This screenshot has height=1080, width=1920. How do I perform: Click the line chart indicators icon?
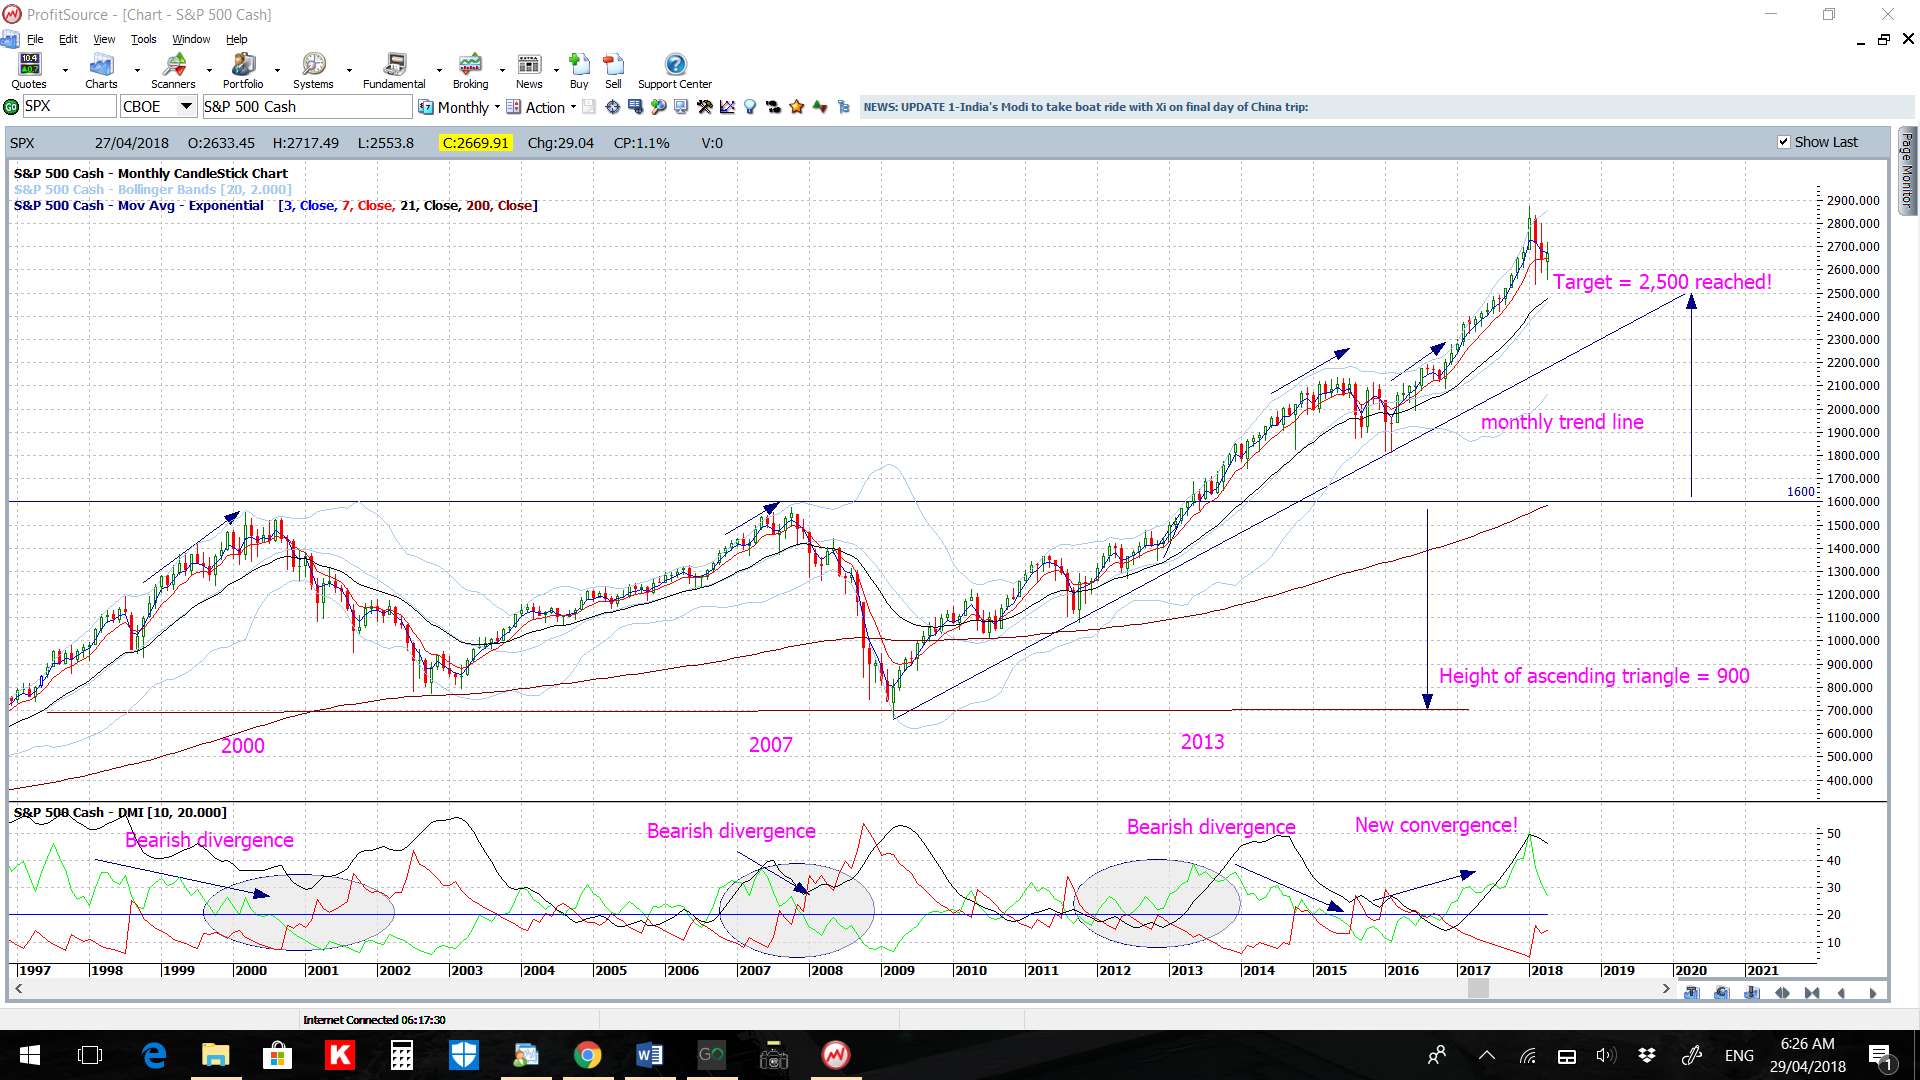727,107
